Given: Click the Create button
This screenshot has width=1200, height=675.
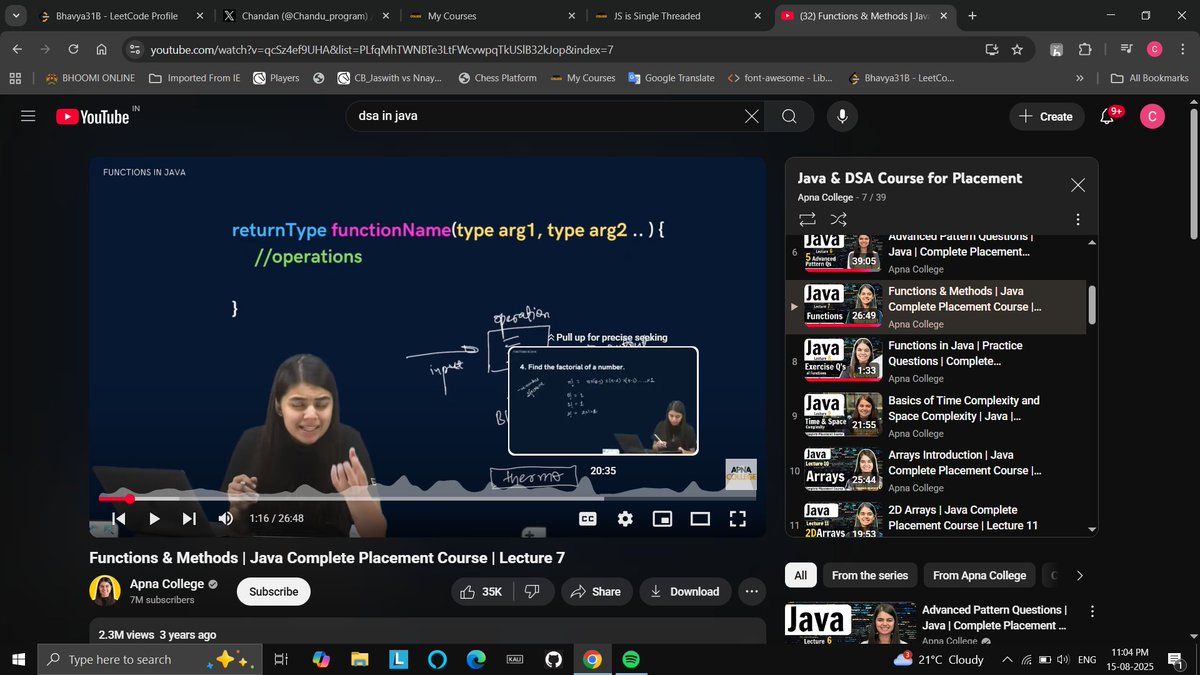Looking at the screenshot, I should [x=1046, y=116].
